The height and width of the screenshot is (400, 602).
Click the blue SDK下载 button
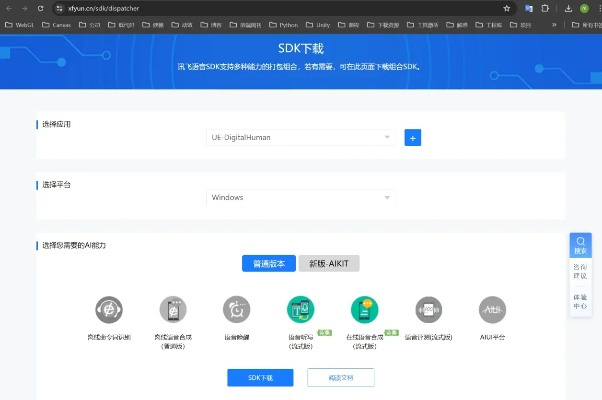point(261,377)
